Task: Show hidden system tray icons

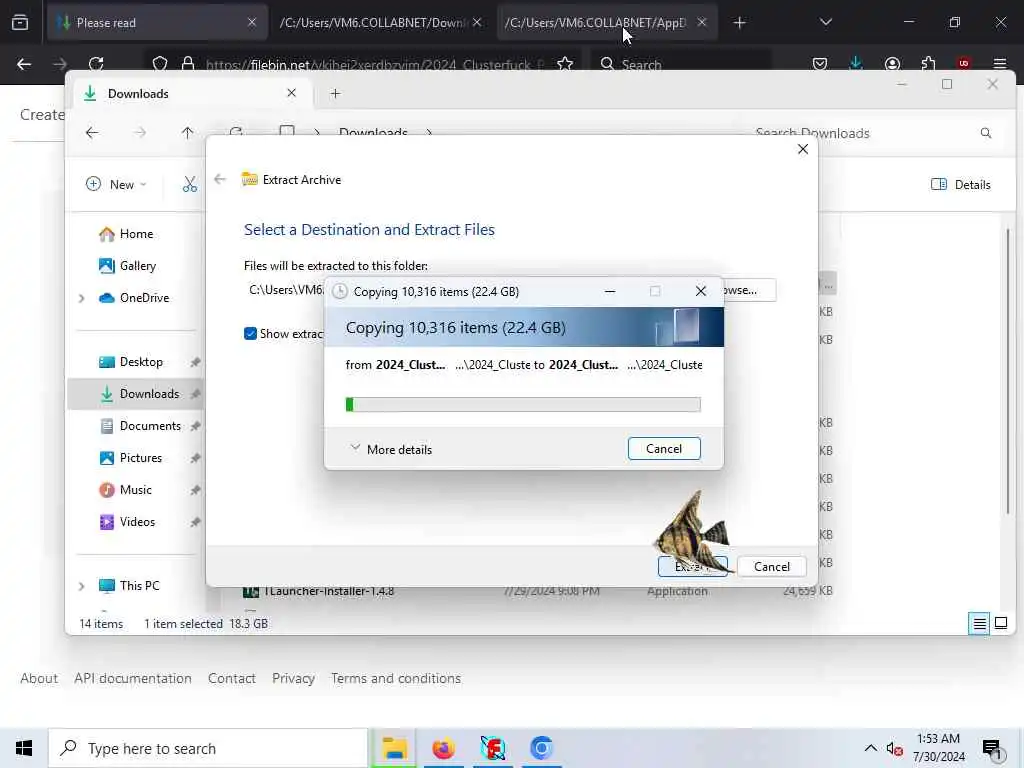Action: [x=871, y=748]
